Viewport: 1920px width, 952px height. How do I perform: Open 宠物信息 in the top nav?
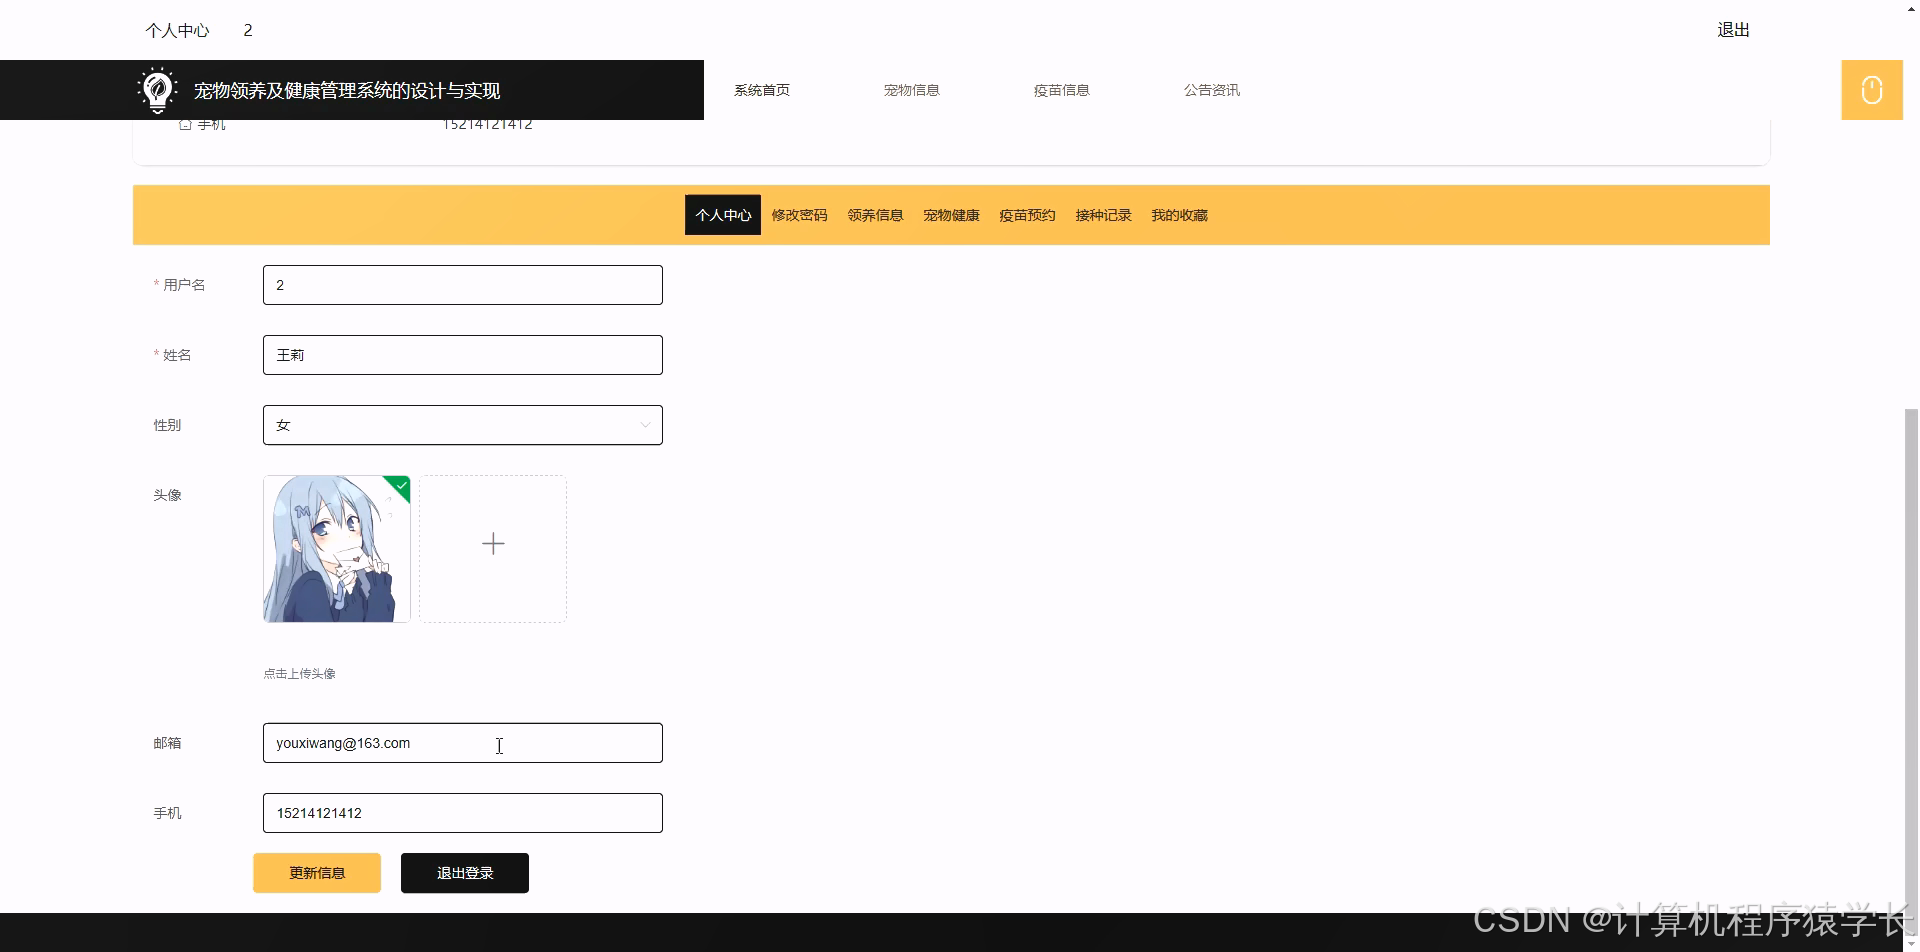click(x=912, y=90)
